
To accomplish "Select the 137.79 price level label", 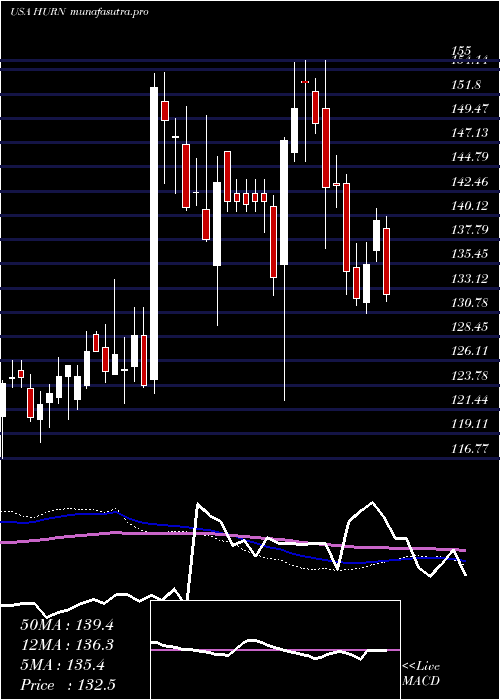I will tap(470, 230).
